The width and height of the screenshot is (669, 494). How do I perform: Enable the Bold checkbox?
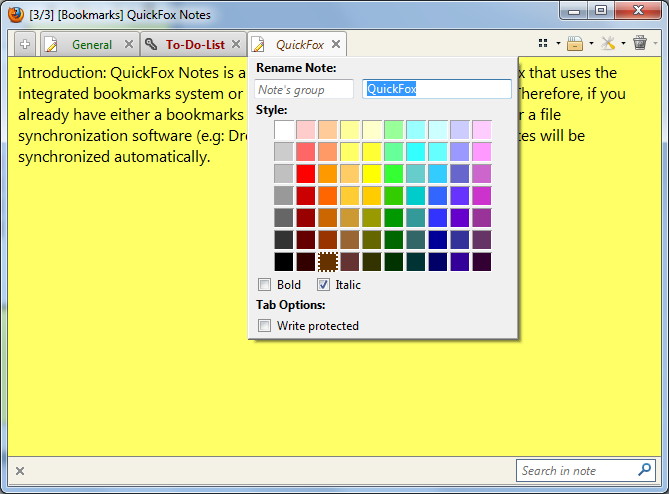click(265, 285)
